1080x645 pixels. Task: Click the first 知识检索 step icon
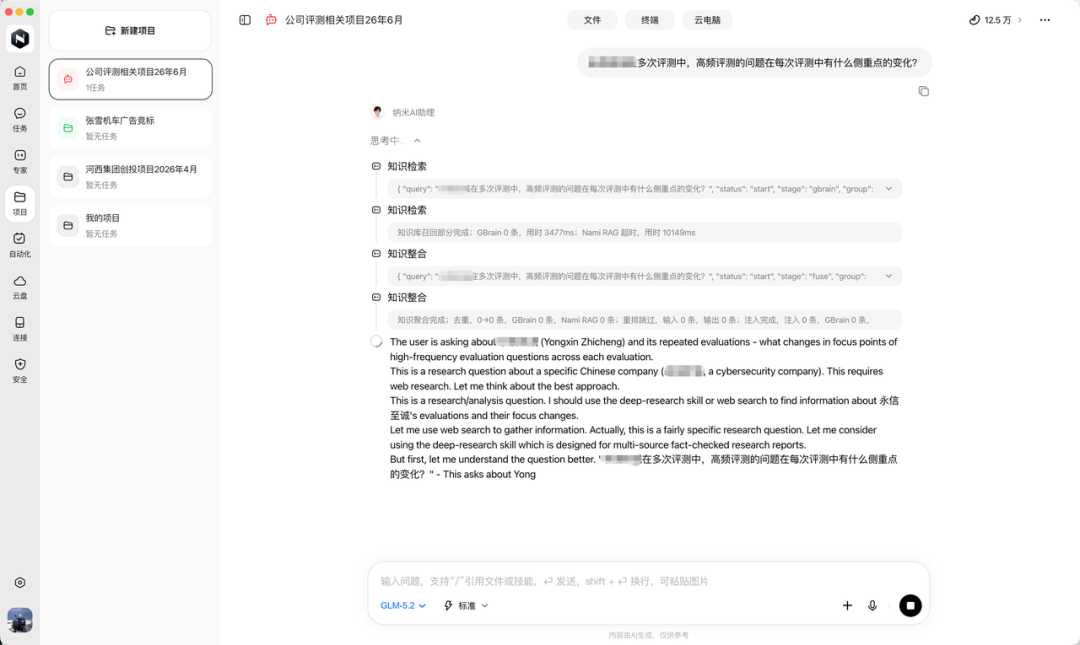point(376,166)
